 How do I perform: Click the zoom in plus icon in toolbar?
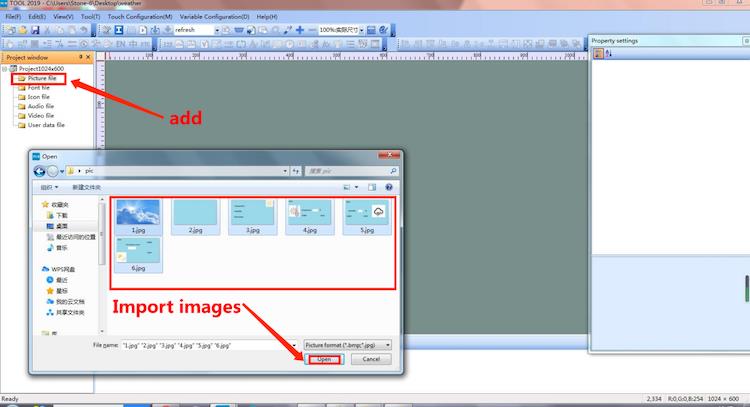[x=299, y=30]
